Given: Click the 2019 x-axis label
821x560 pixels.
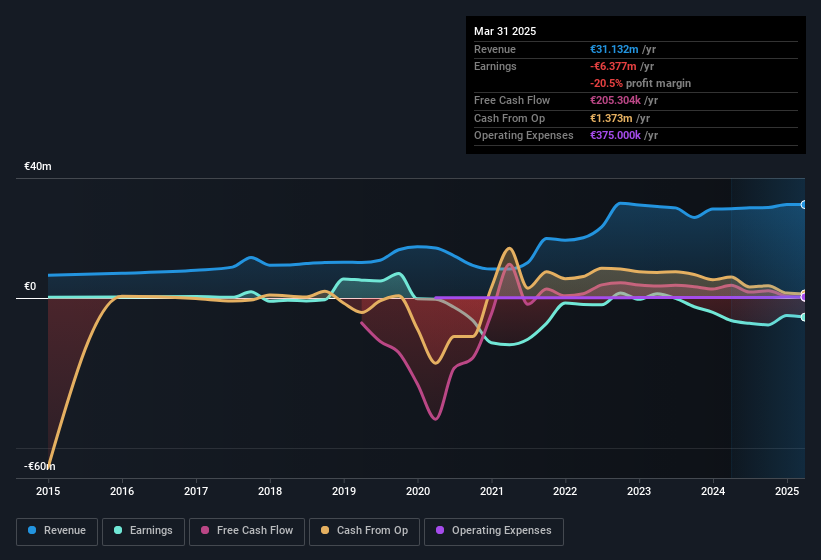Looking at the screenshot, I should (344, 491).
